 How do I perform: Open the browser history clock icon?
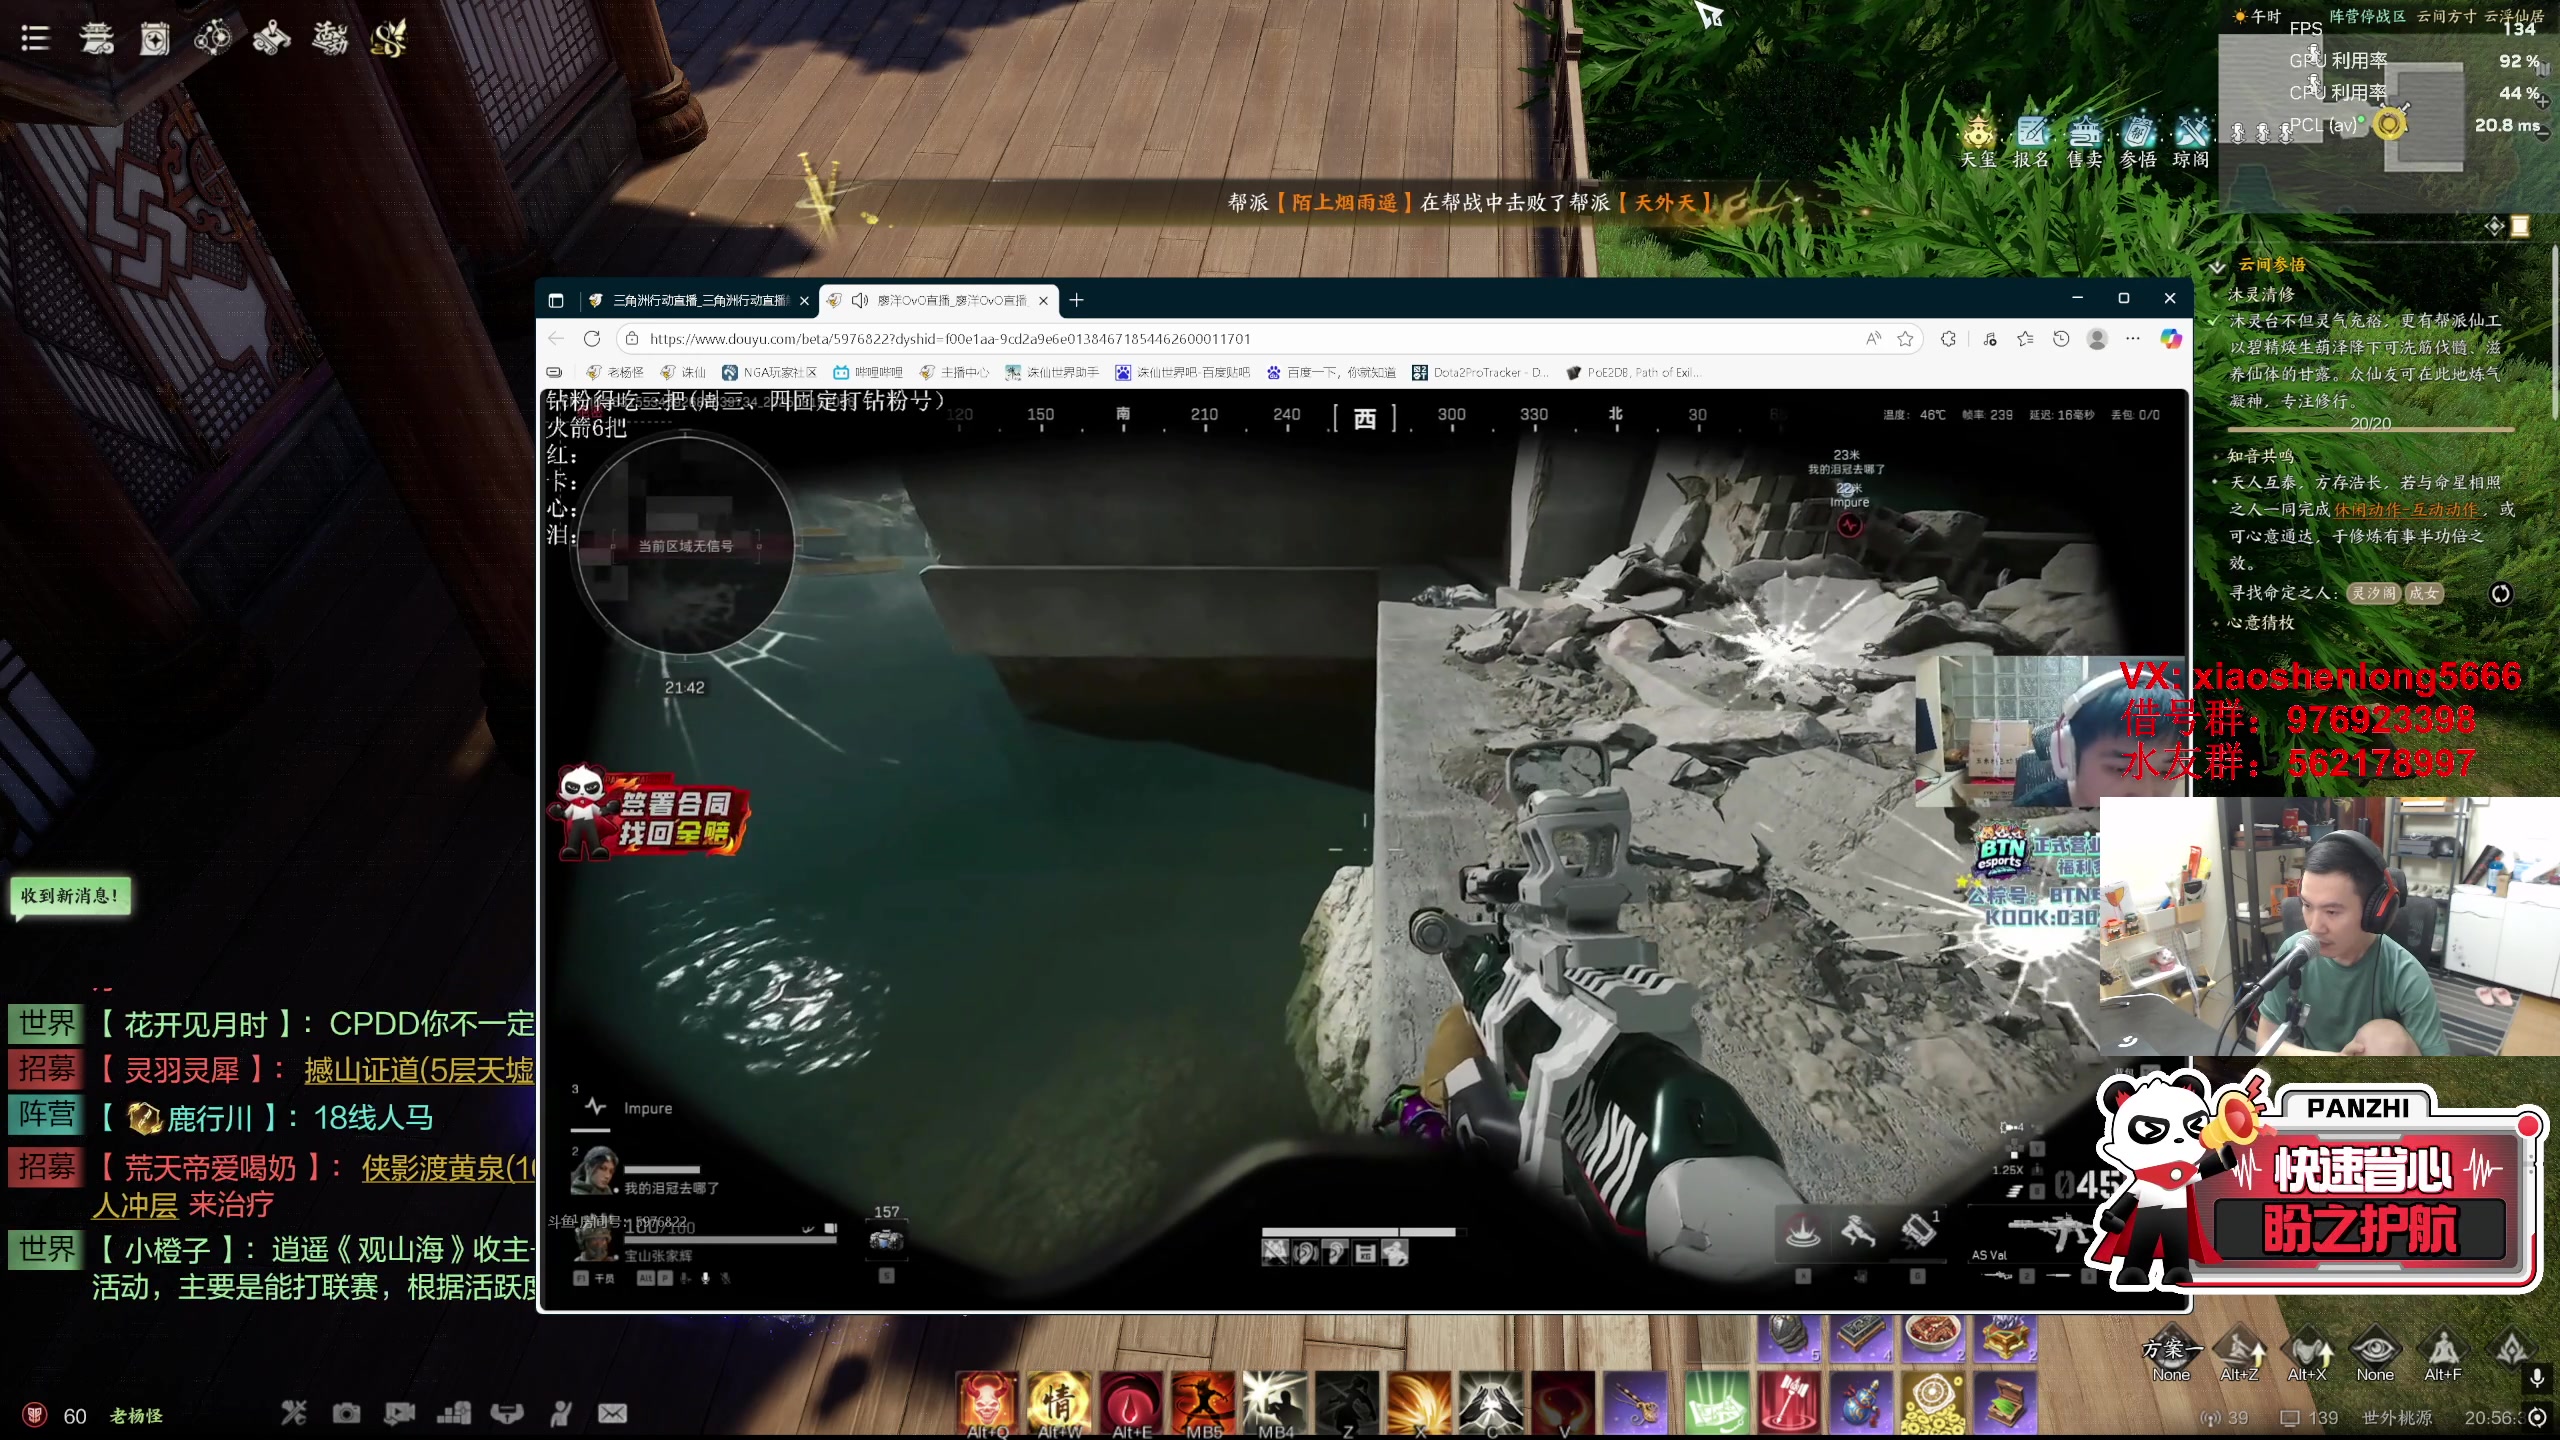2061,339
